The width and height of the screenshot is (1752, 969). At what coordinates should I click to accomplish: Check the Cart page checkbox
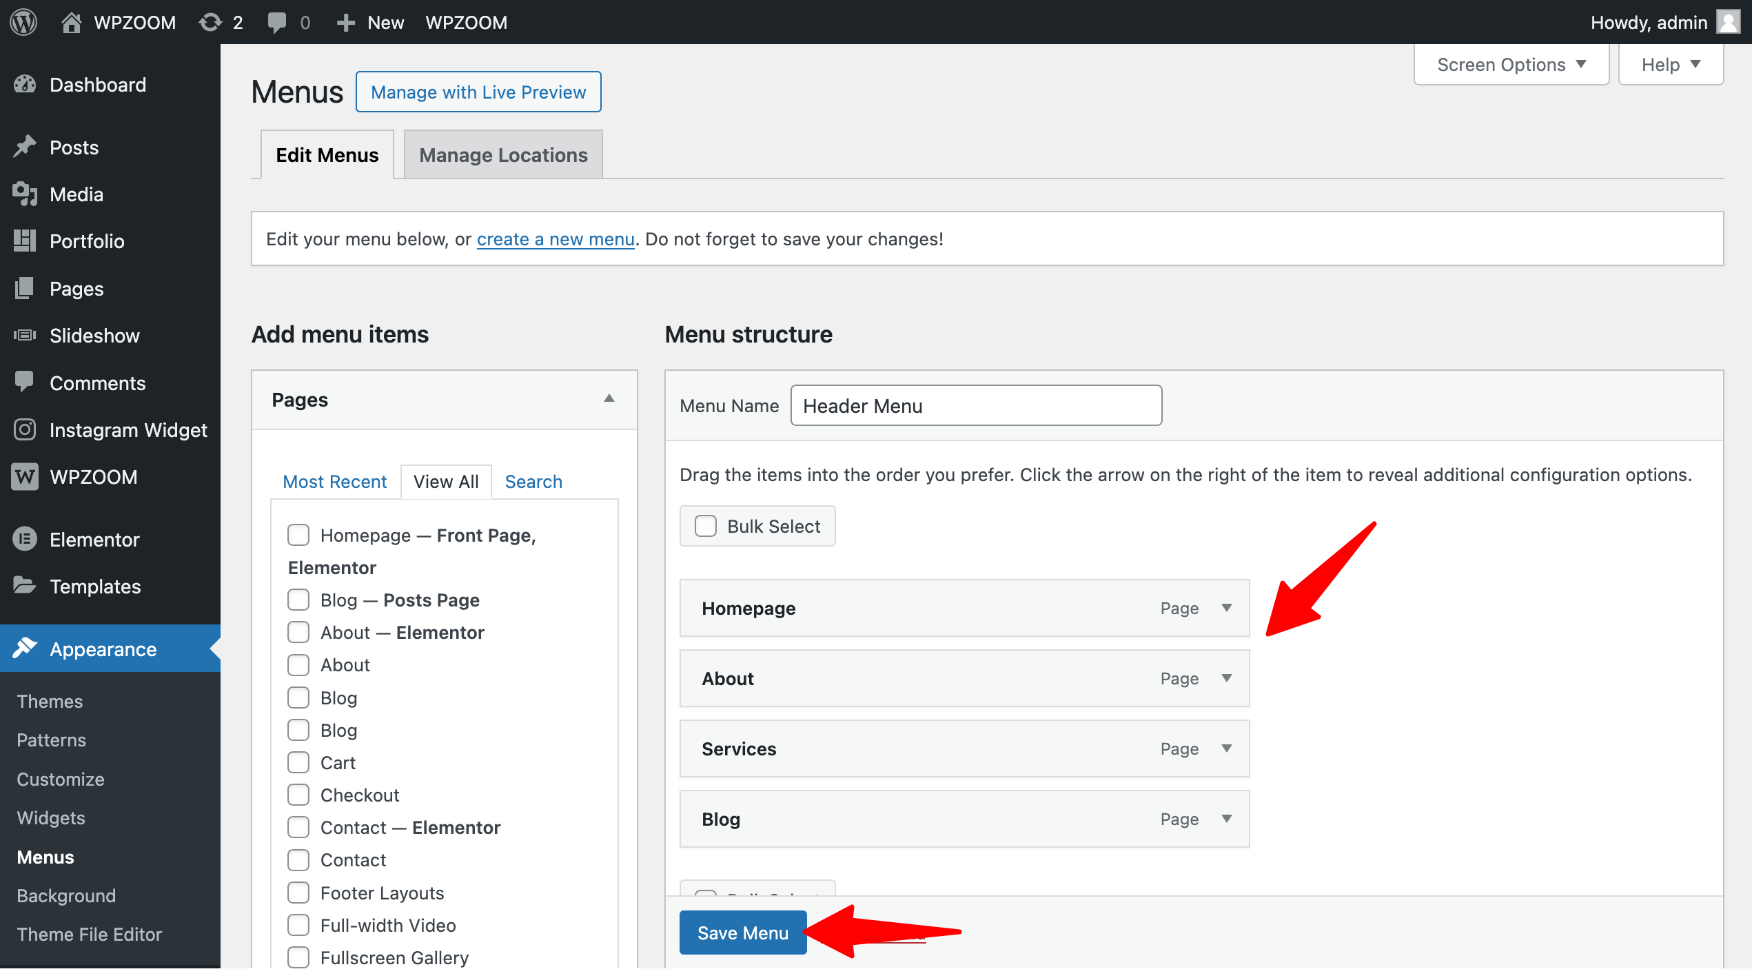pyautogui.click(x=298, y=763)
